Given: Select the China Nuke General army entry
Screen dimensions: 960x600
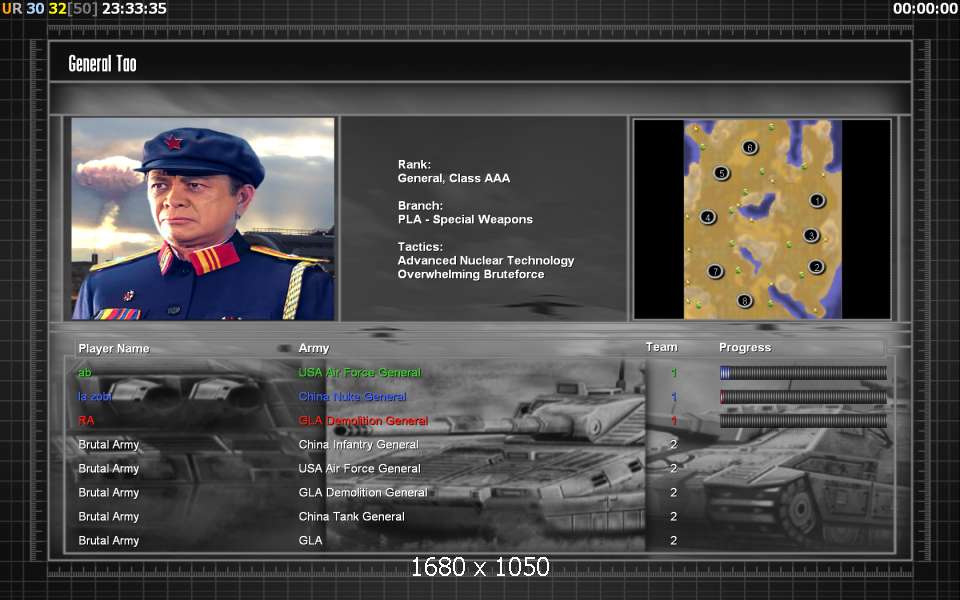Looking at the screenshot, I should coord(352,397).
